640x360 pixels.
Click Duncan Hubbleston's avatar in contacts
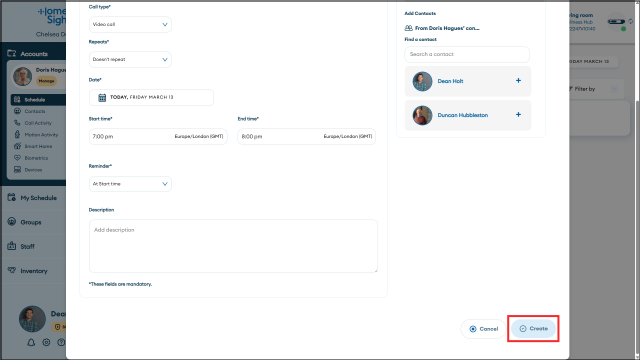422,115
